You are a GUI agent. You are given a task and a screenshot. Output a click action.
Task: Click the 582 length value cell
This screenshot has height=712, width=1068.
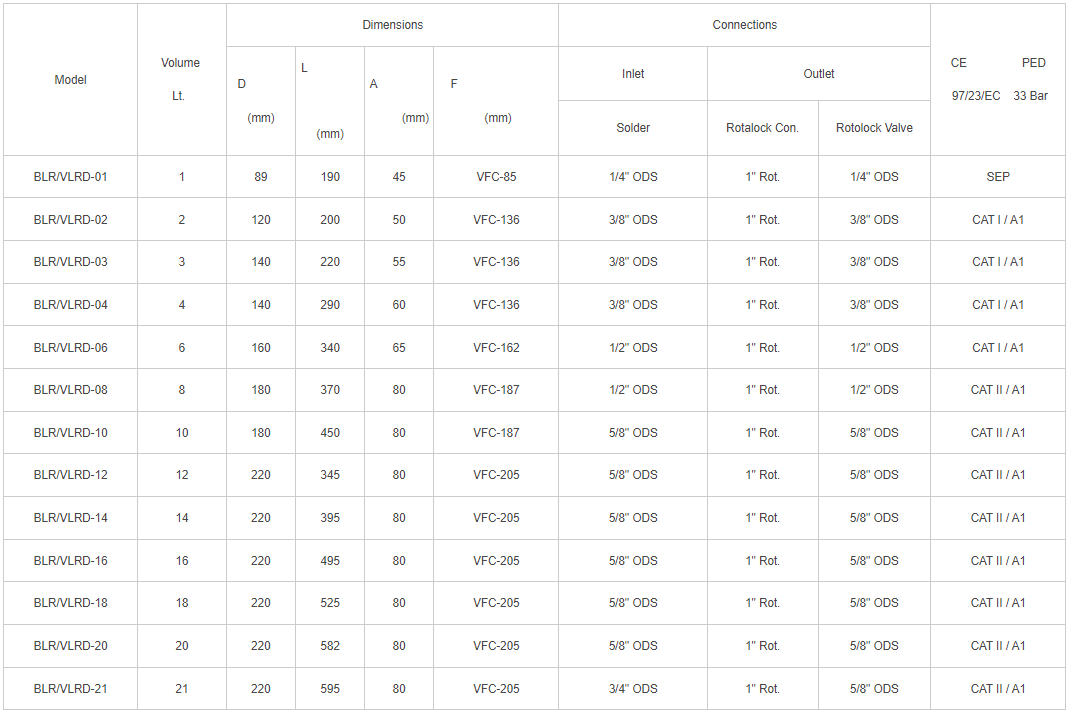(330, 646)
